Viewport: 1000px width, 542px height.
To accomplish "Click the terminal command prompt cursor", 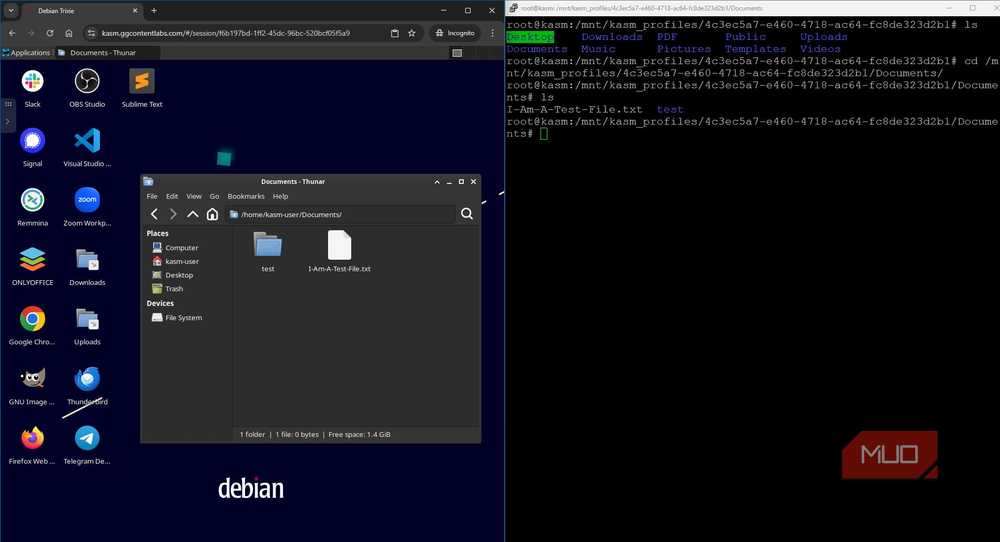I will click(x=543, y=133).
